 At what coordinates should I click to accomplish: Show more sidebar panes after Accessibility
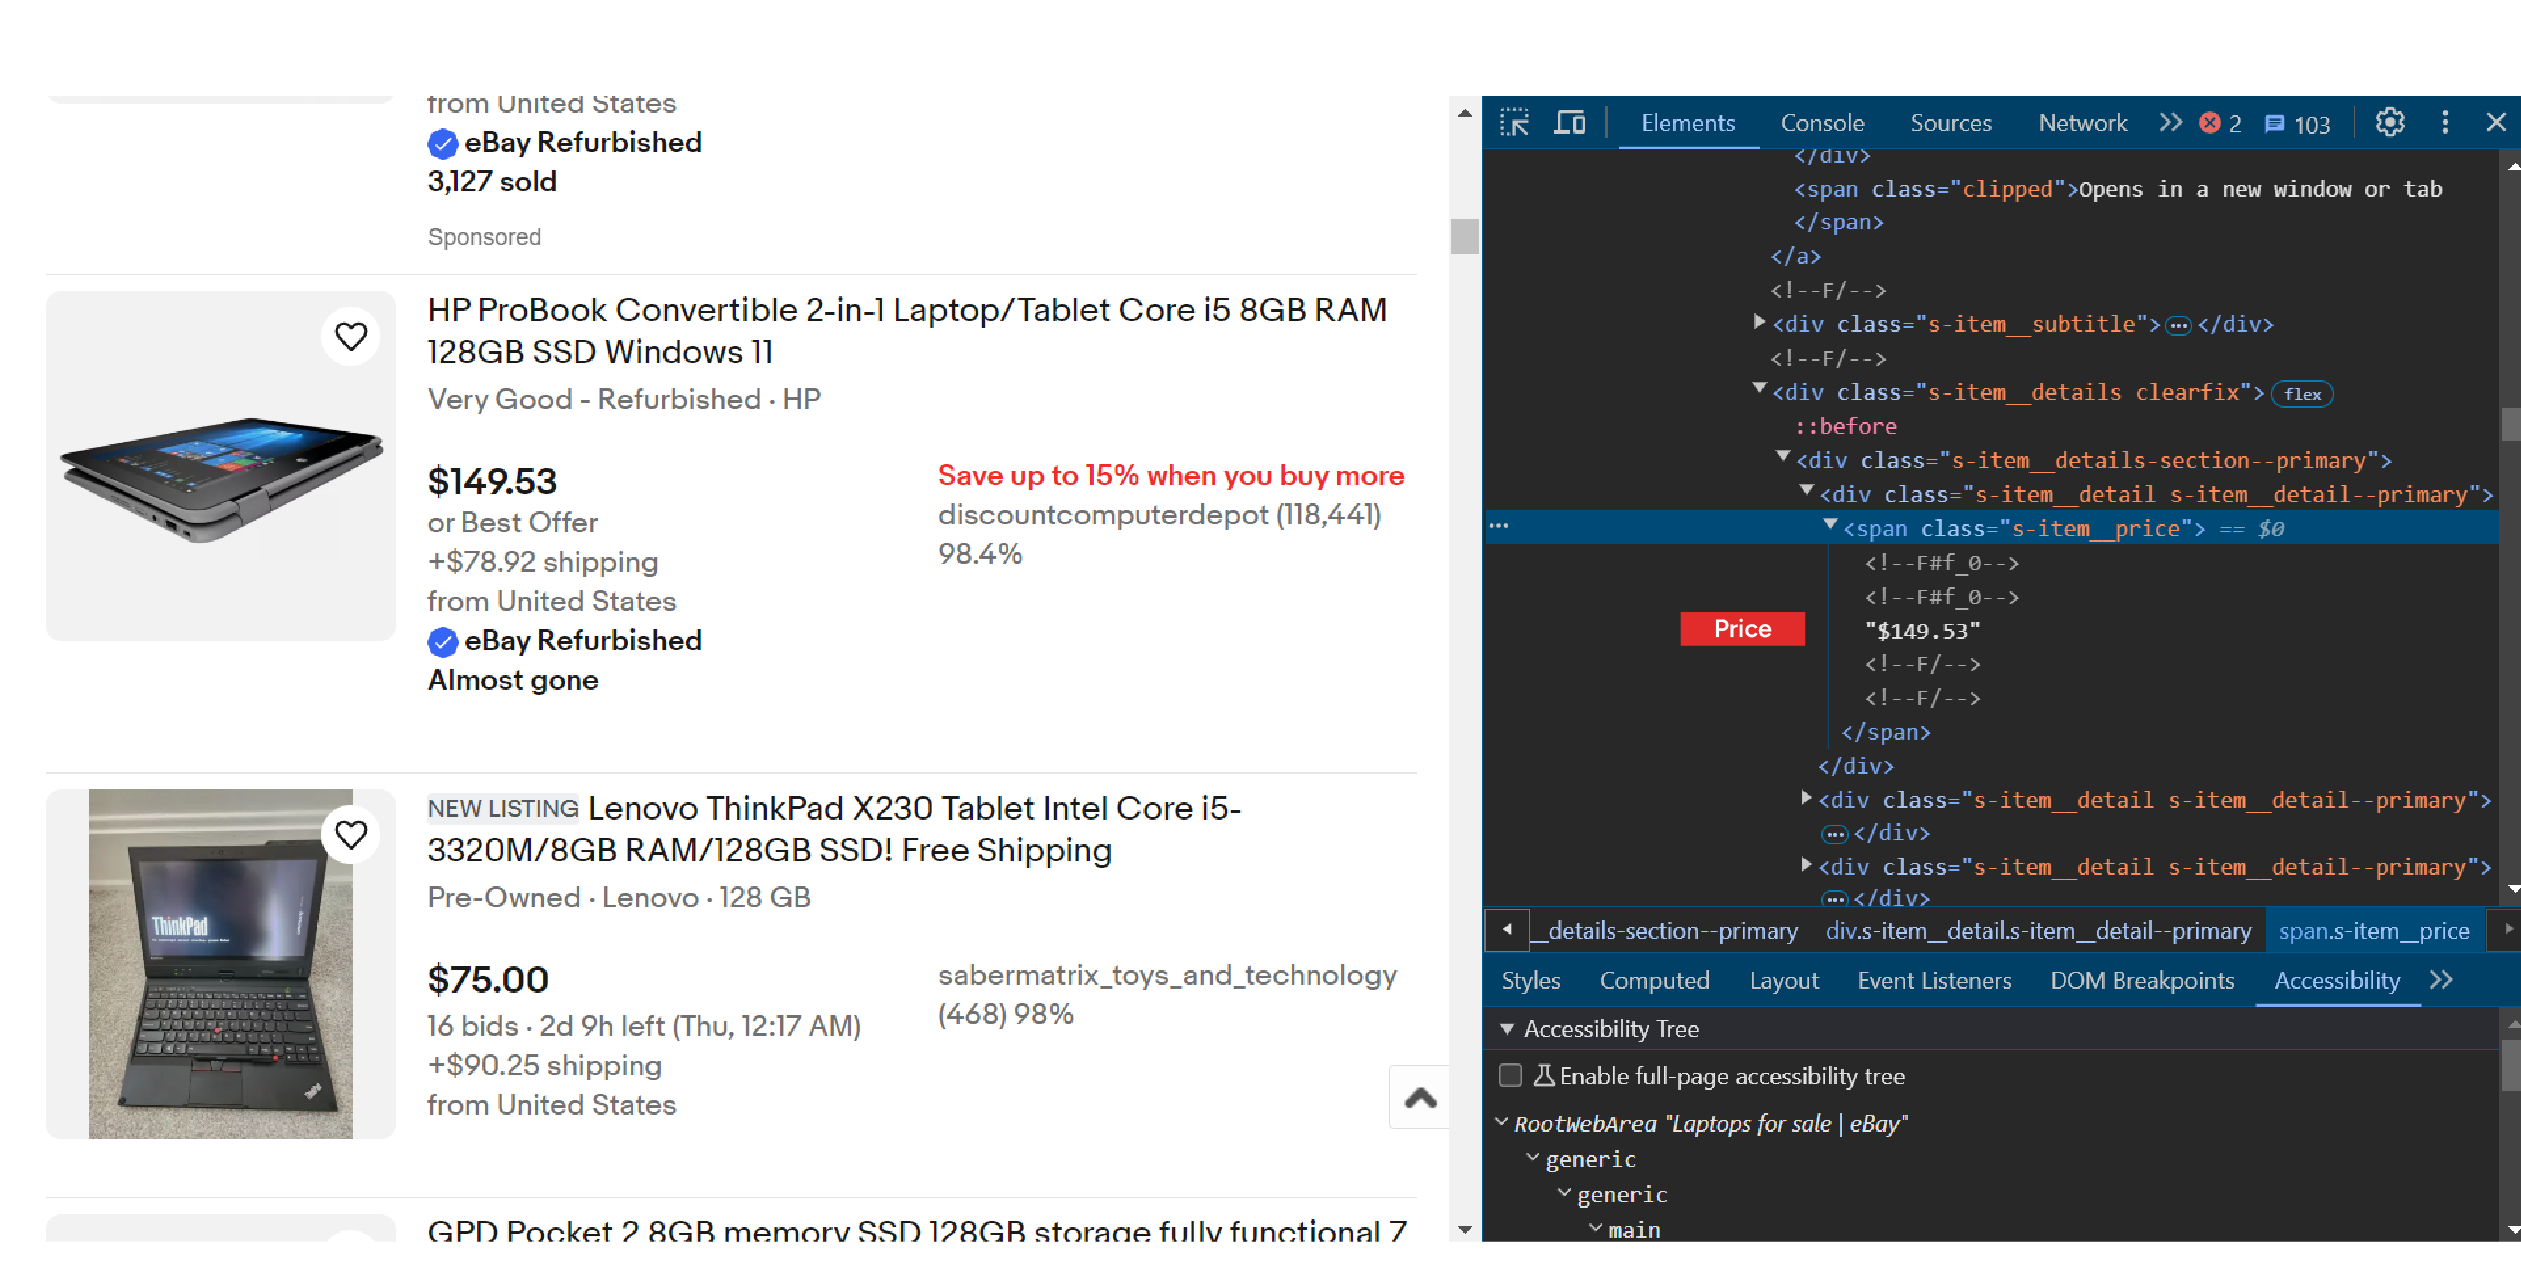click(2442, 980)
